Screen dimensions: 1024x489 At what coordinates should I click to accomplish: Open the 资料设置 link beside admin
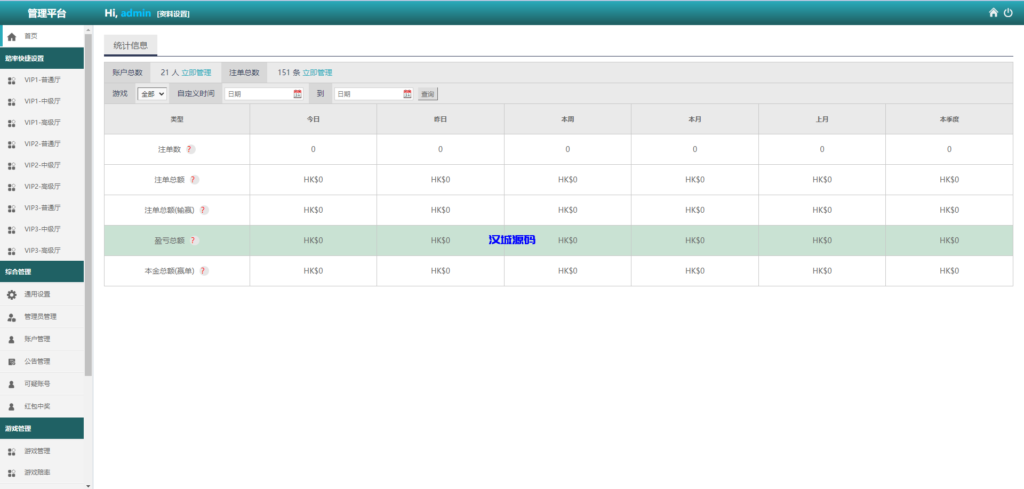click(173, 14)
